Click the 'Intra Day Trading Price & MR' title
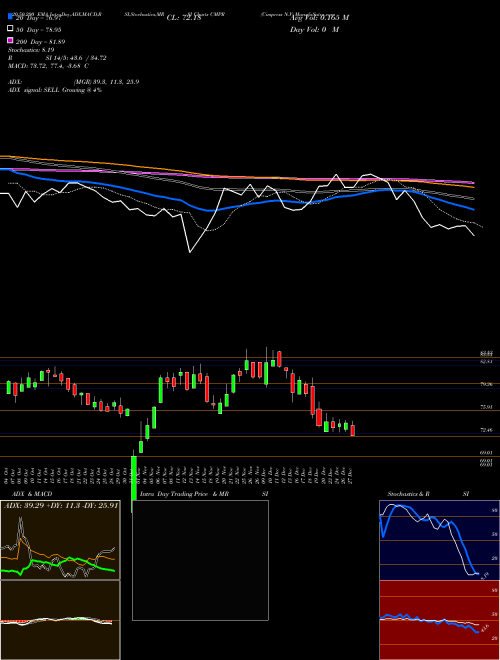Image resolution: width=500 pixels, height=660 pixels. click(184, 494)
